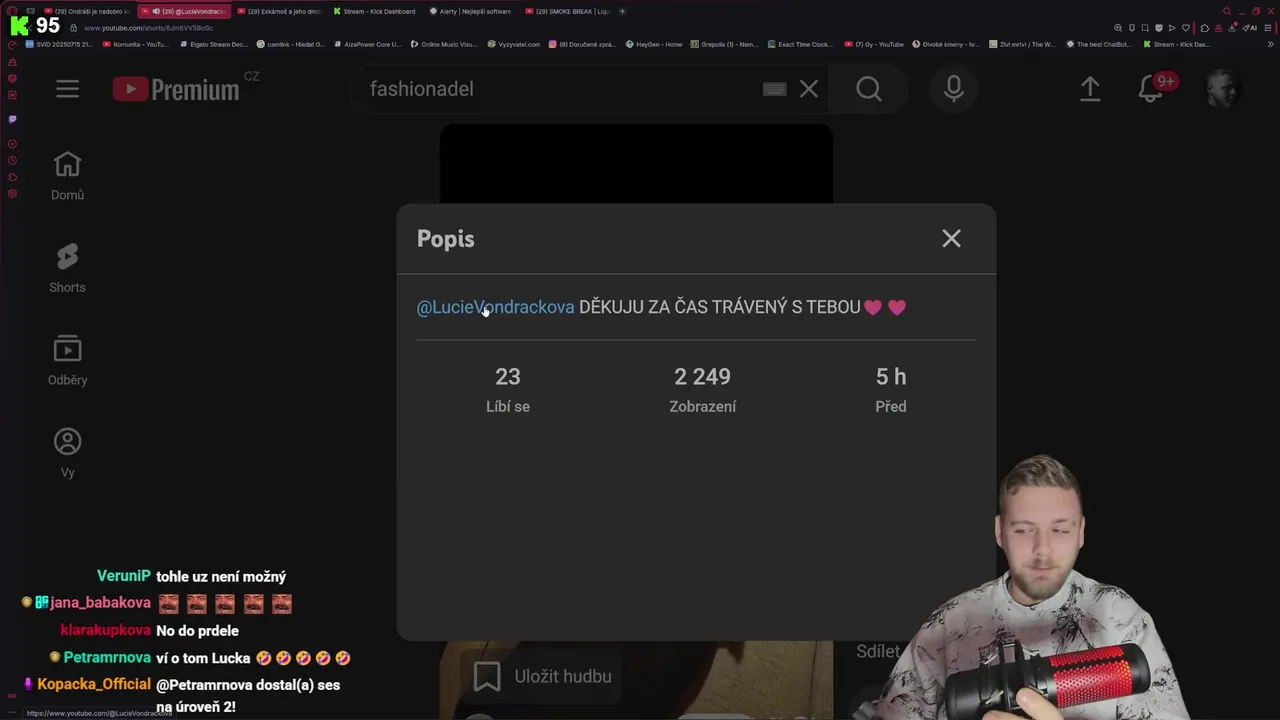This screenshot has height=720, width=1280.
Task: Click Uložit hudbu save music button
Action: point(543,677)
